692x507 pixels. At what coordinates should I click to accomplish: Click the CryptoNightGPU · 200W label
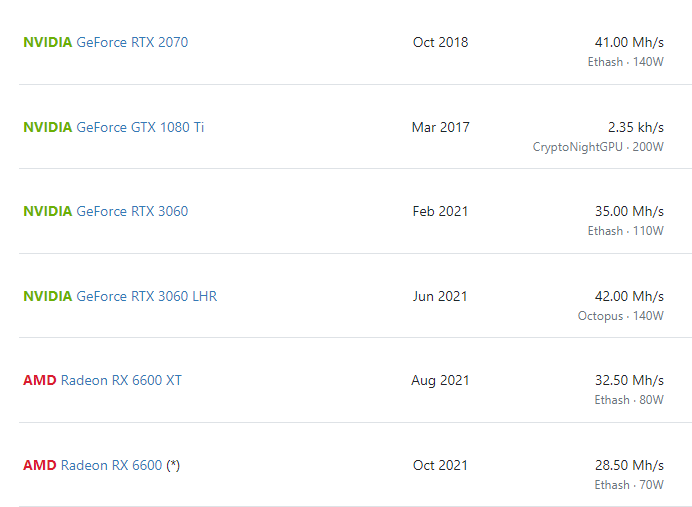click(598, 147)
